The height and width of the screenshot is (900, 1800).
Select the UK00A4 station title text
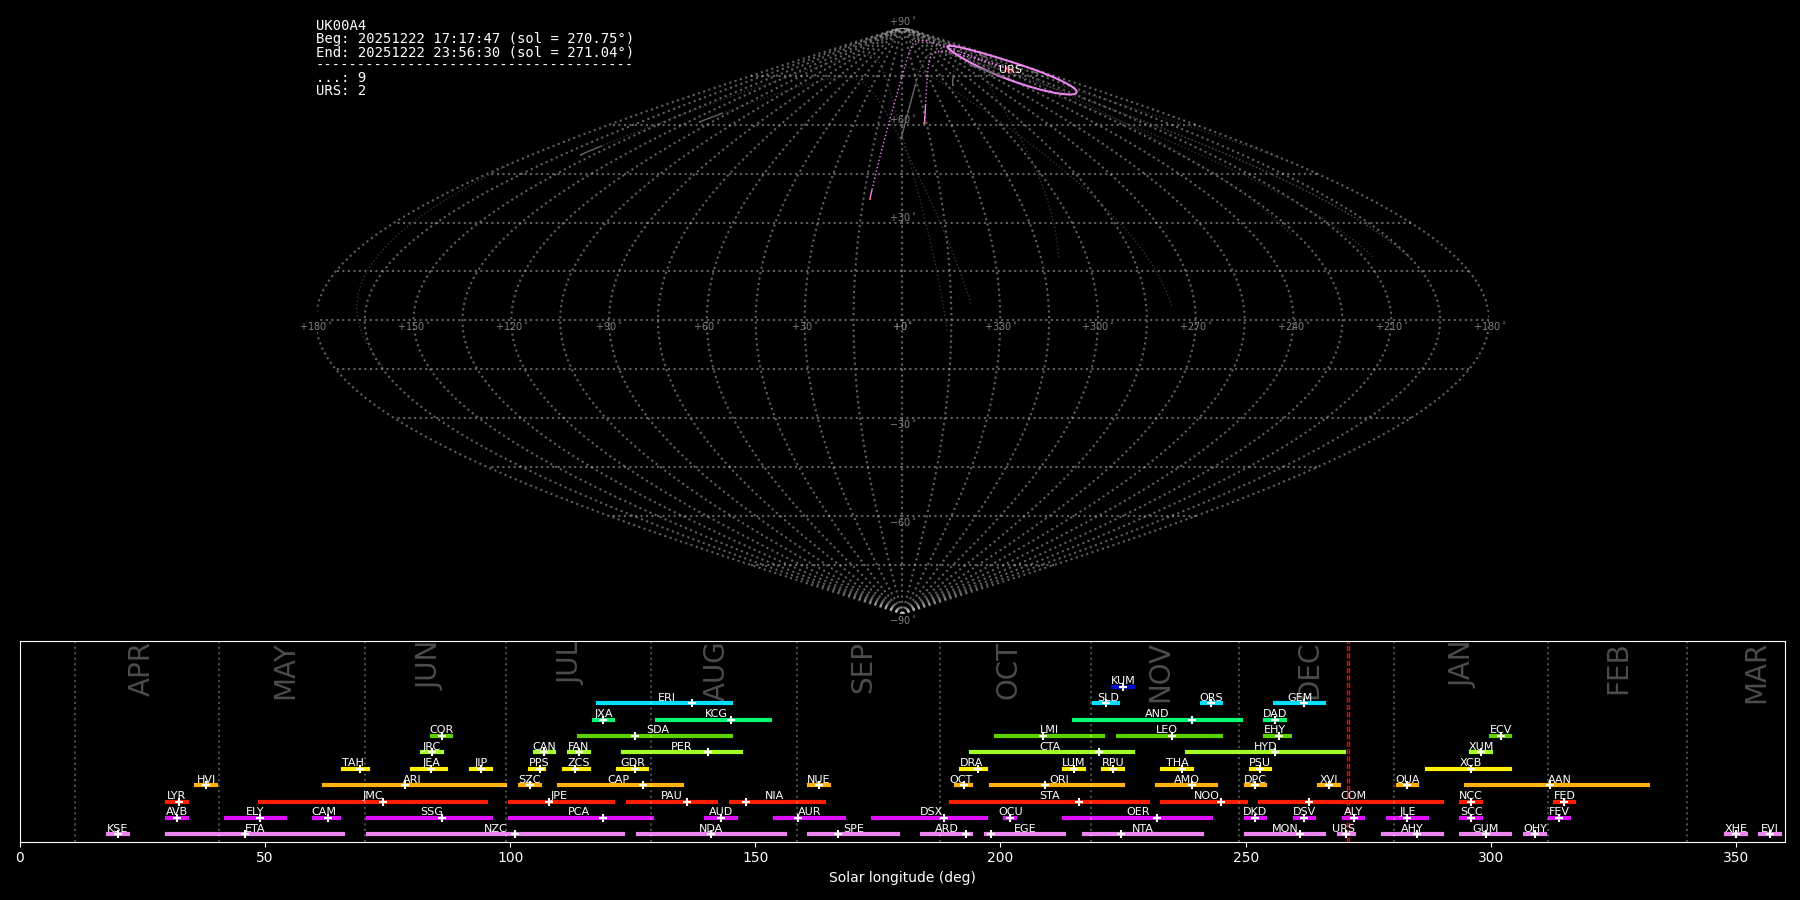341,26
